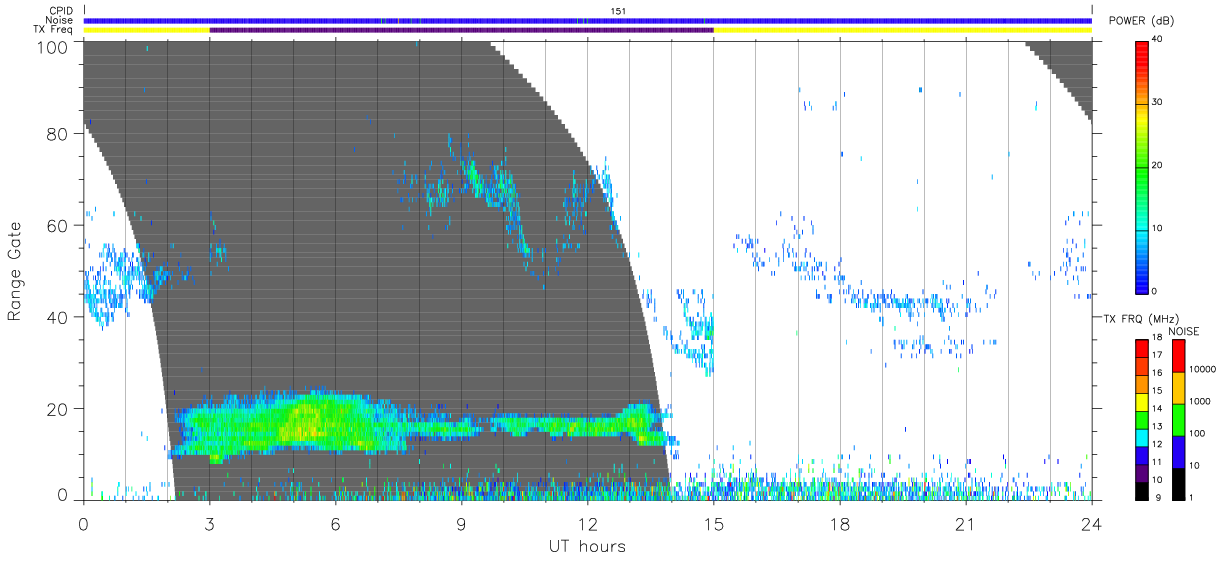Click the 80 tick on Range Gate axis
The width and height of the screenshot is (1228, 567).
point(56,134)
